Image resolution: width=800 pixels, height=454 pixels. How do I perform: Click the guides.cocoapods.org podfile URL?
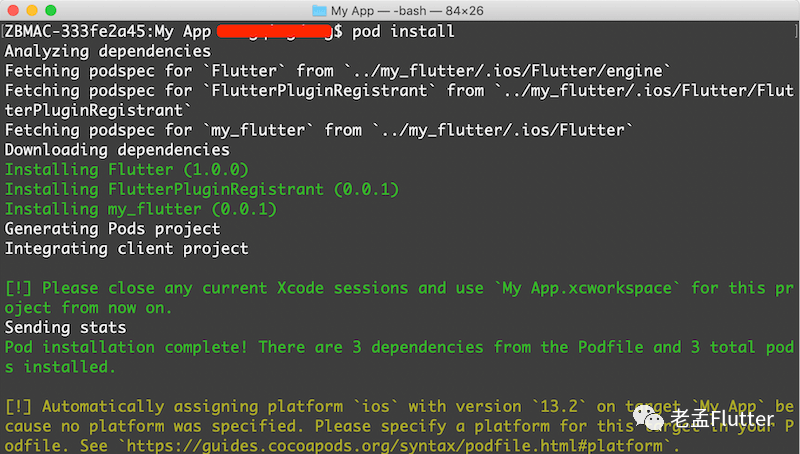click(393, 446)
